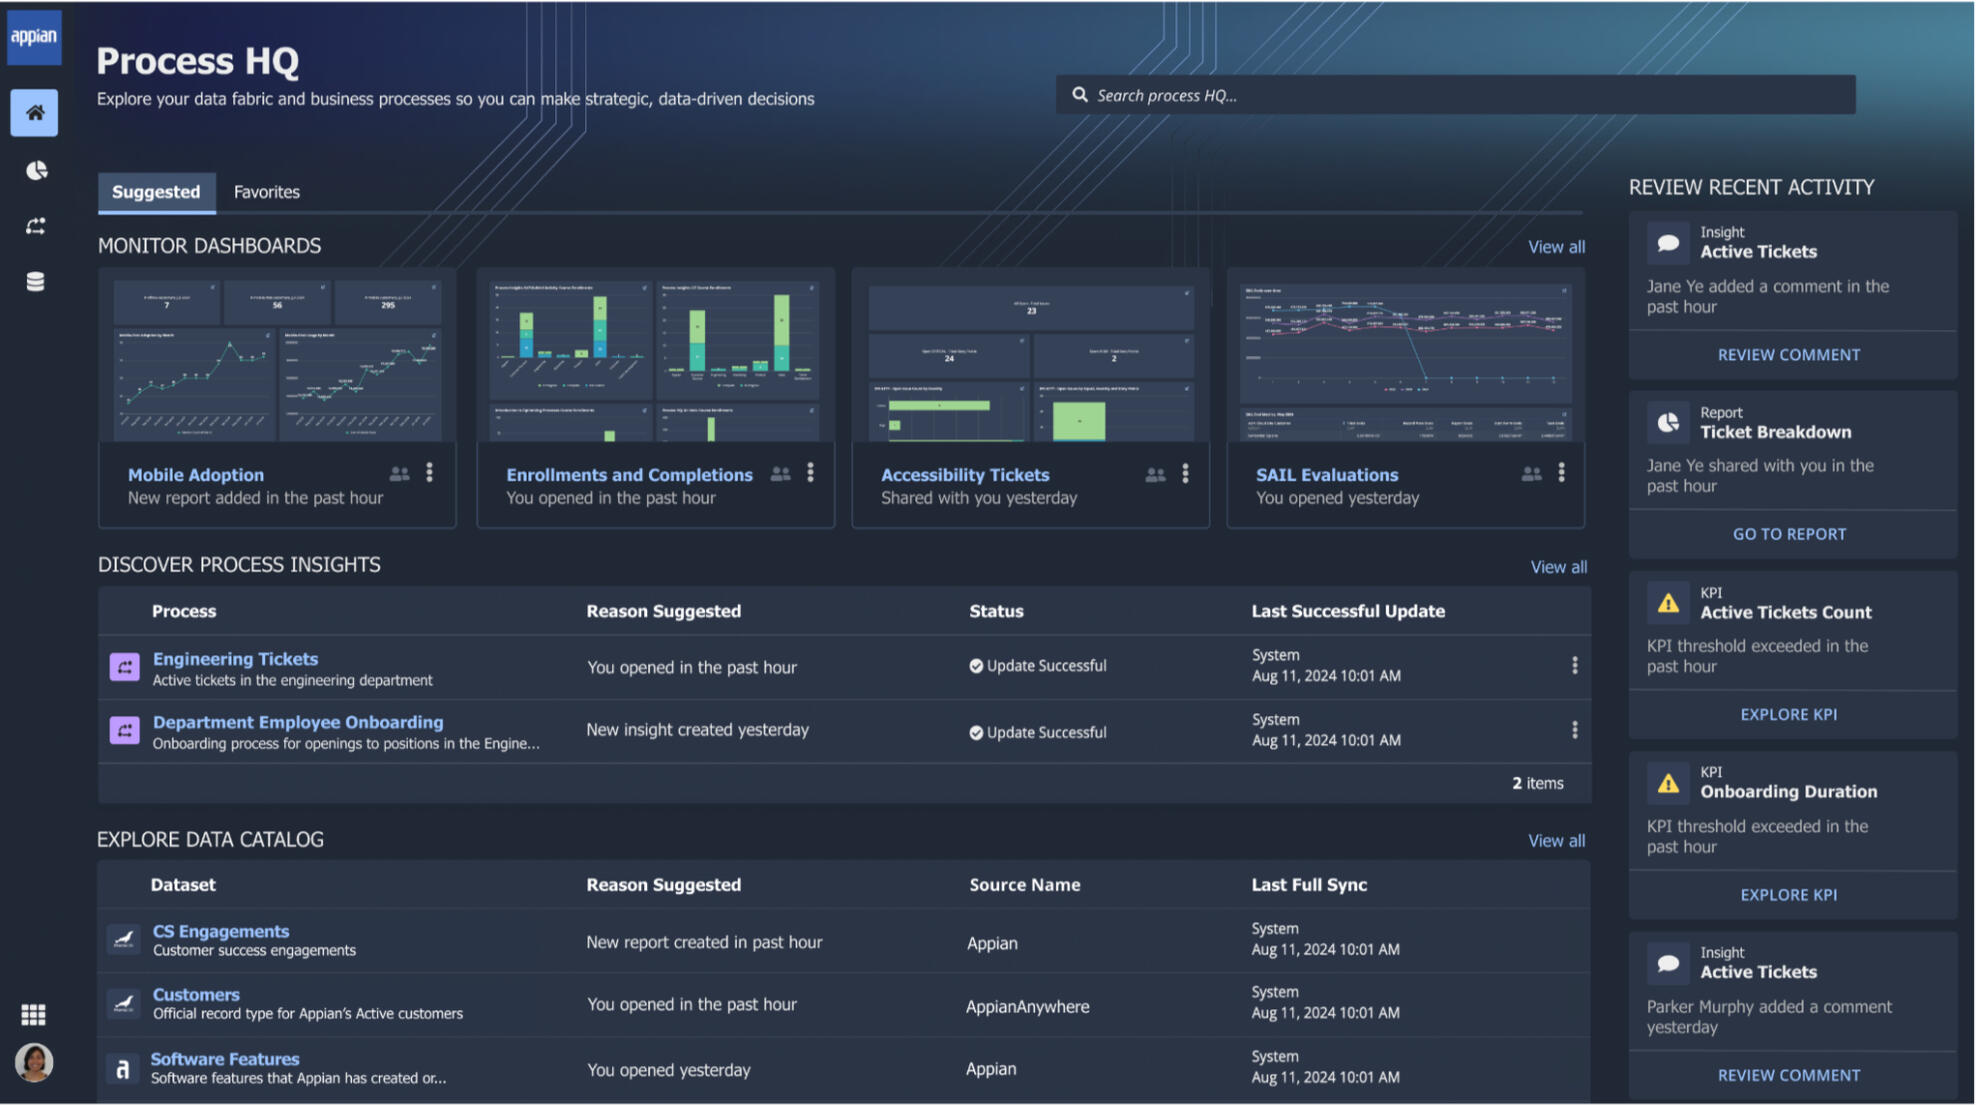Open options menu for Accessibility Tickets card
Screen dimensions: 1979x1106
click(x=1185, y=473)
